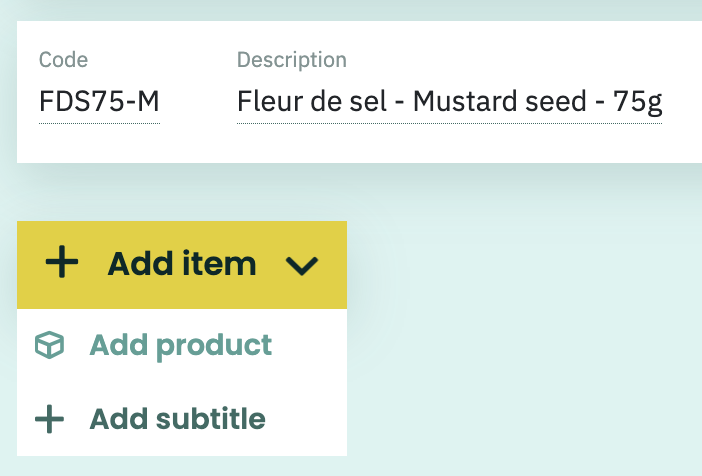Viewport: 702px width, 476px height.
Task: Click the cube icon beside Add product
Action: [x=49, y=345]
